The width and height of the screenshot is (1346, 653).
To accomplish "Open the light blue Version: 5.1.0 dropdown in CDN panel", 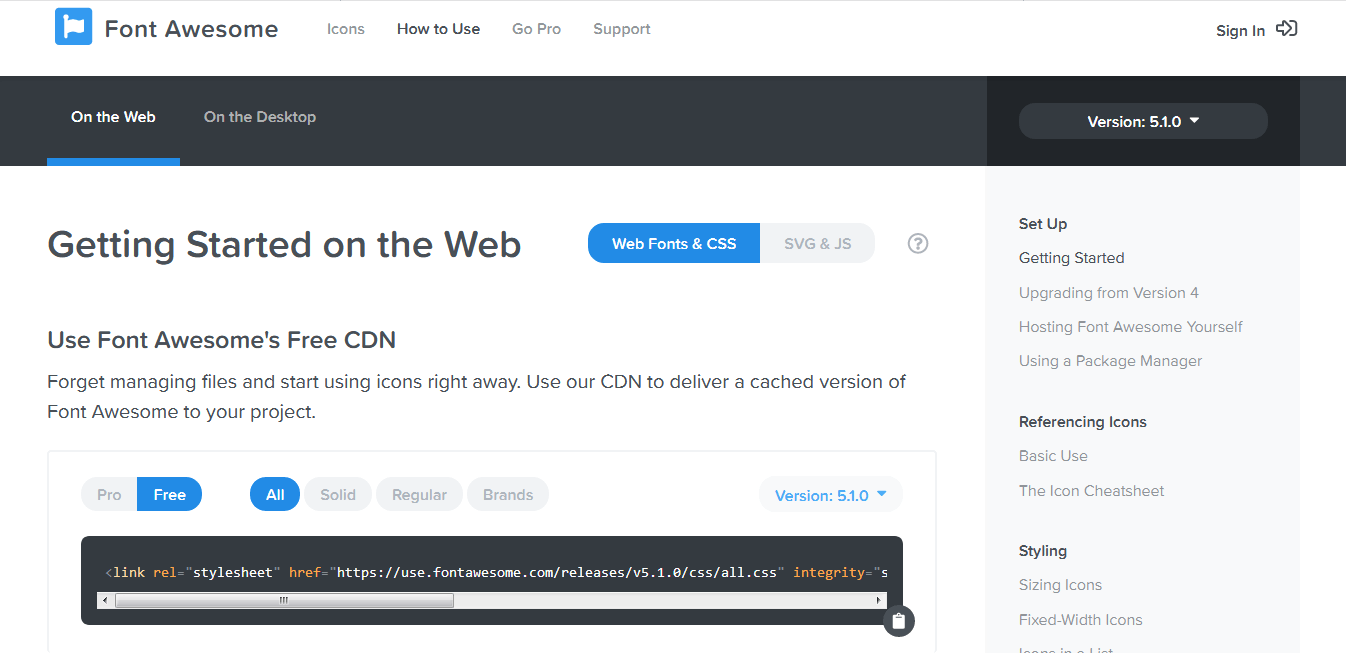I will point(831,494).
